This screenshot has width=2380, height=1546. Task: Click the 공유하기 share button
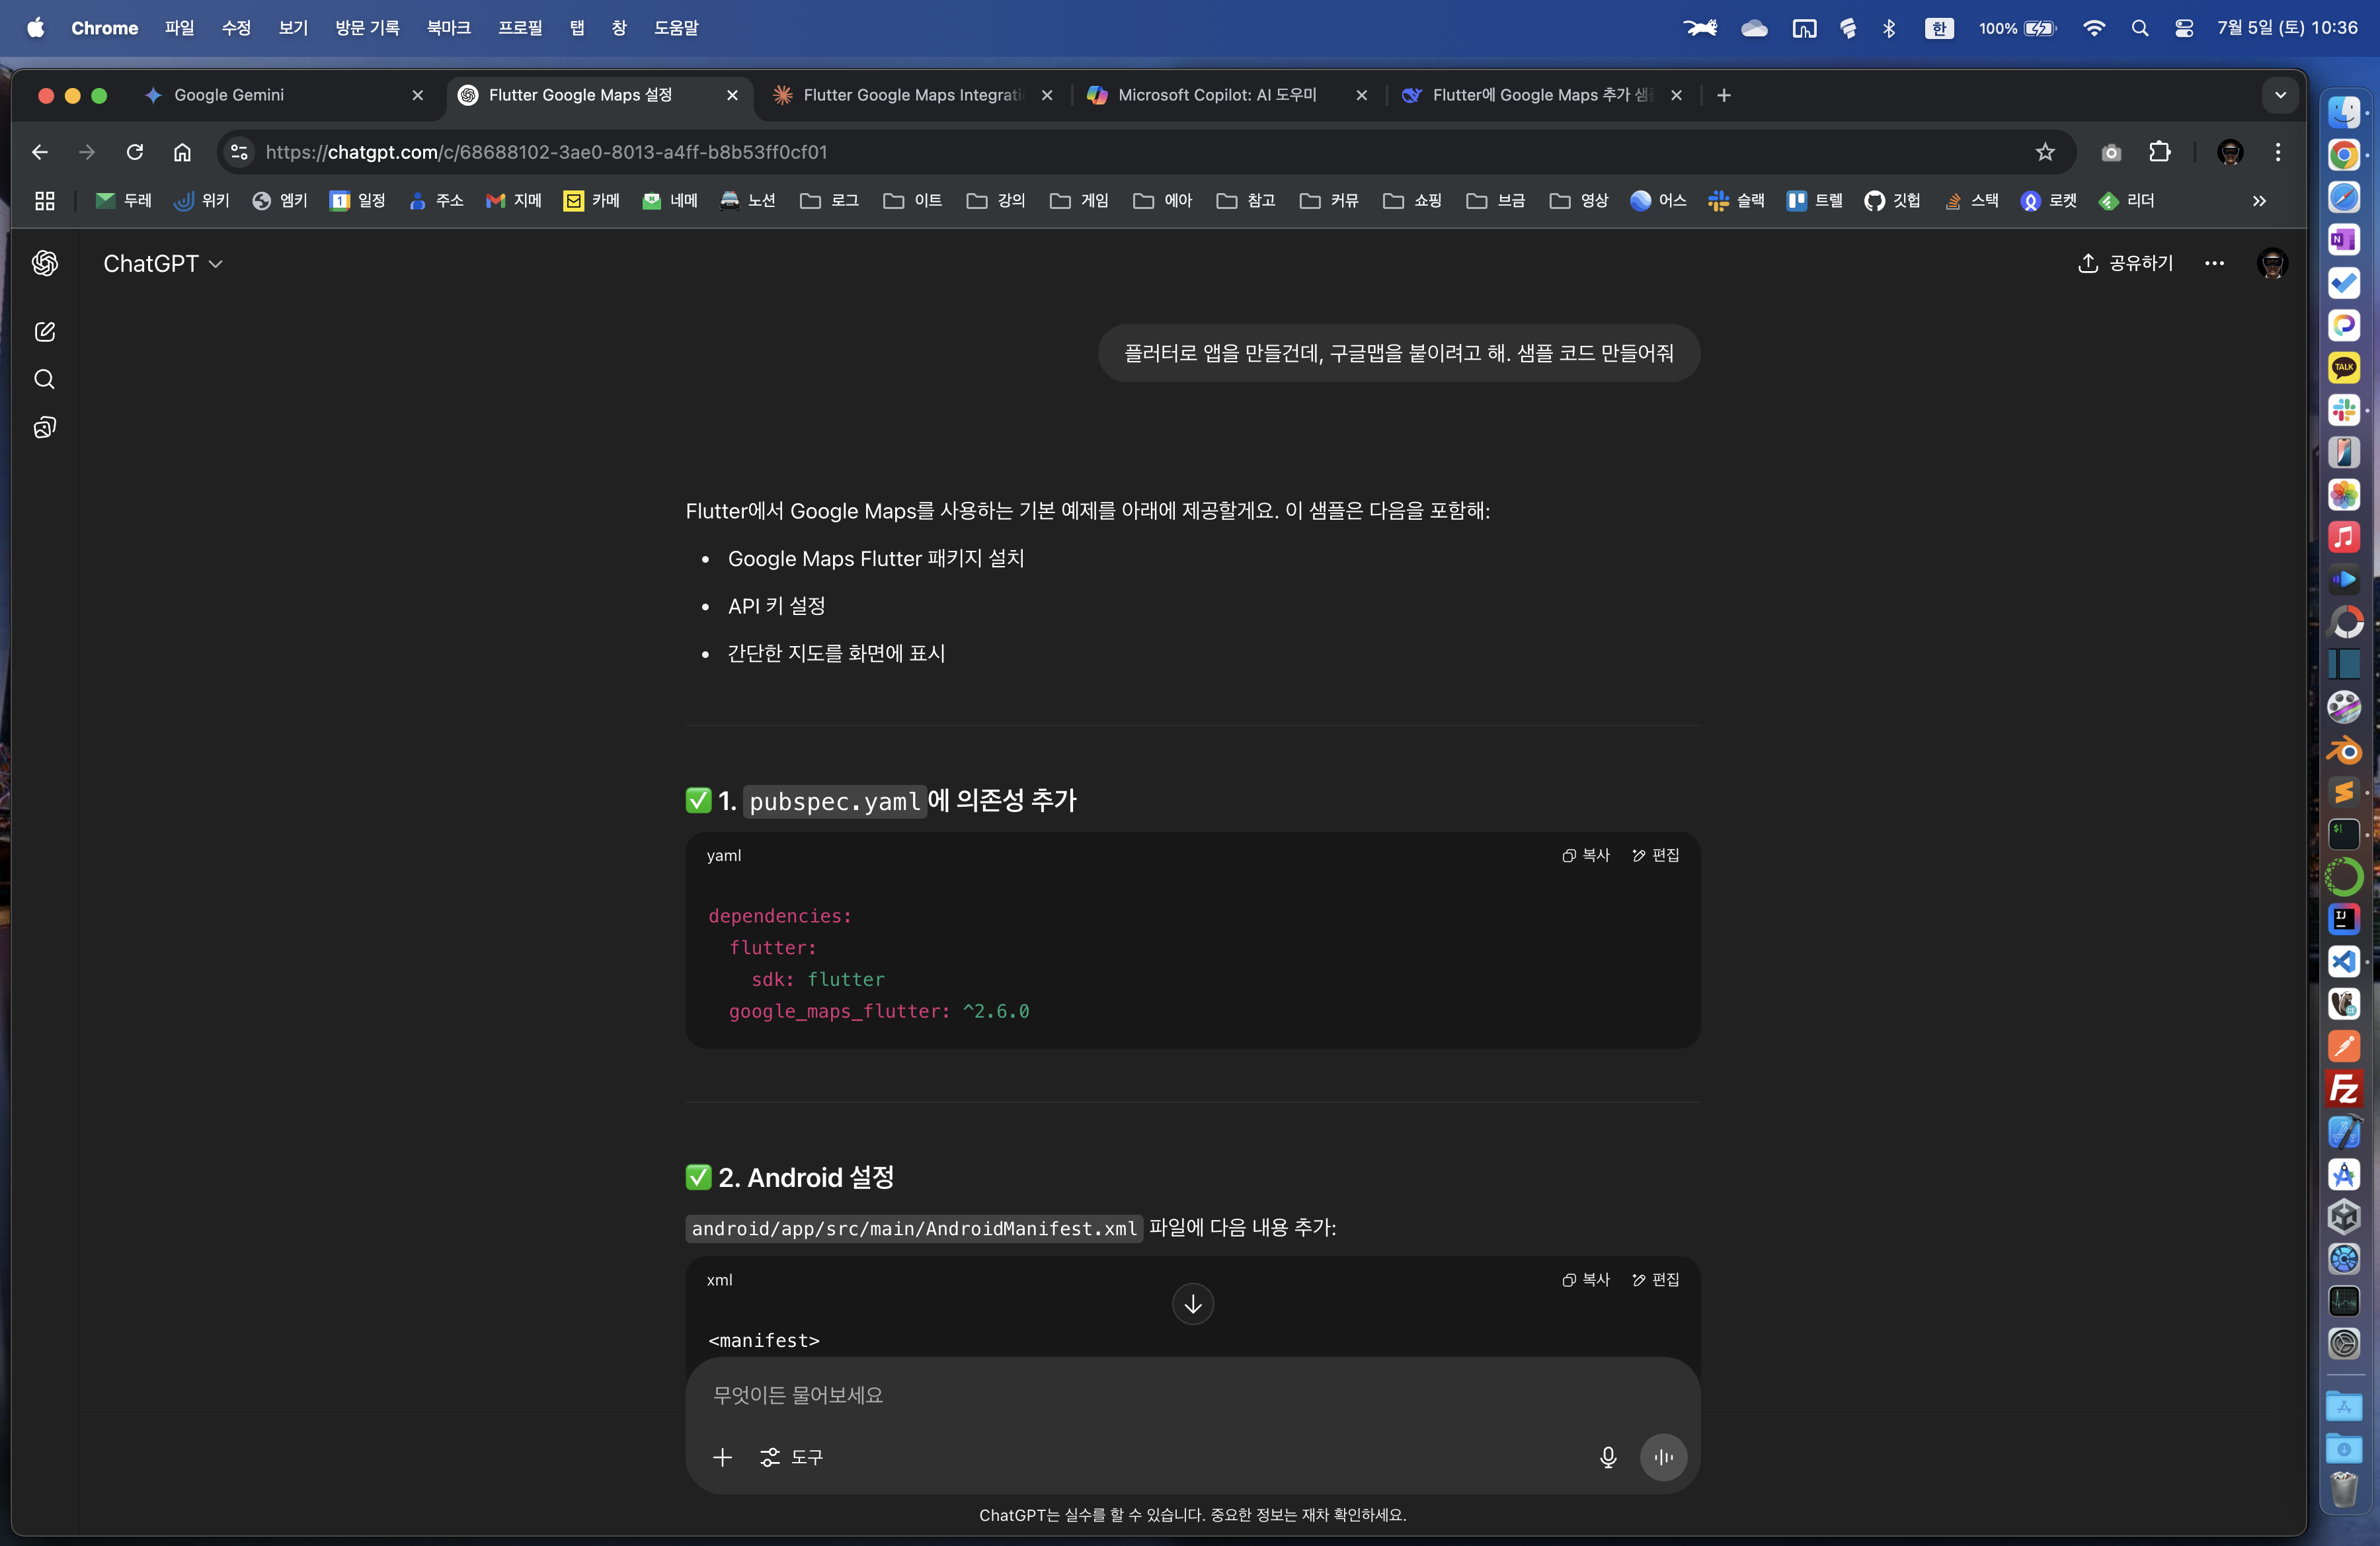(2126, 264)
